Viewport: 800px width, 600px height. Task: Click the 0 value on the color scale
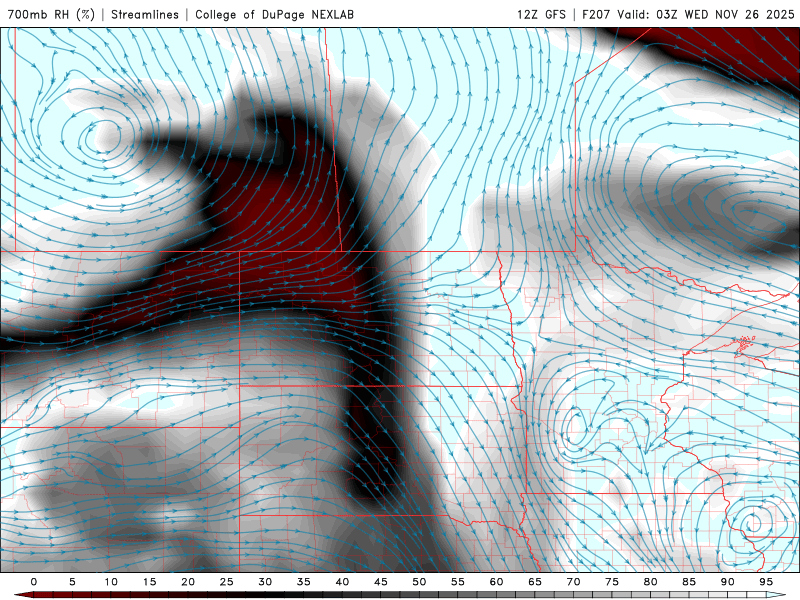34,582
